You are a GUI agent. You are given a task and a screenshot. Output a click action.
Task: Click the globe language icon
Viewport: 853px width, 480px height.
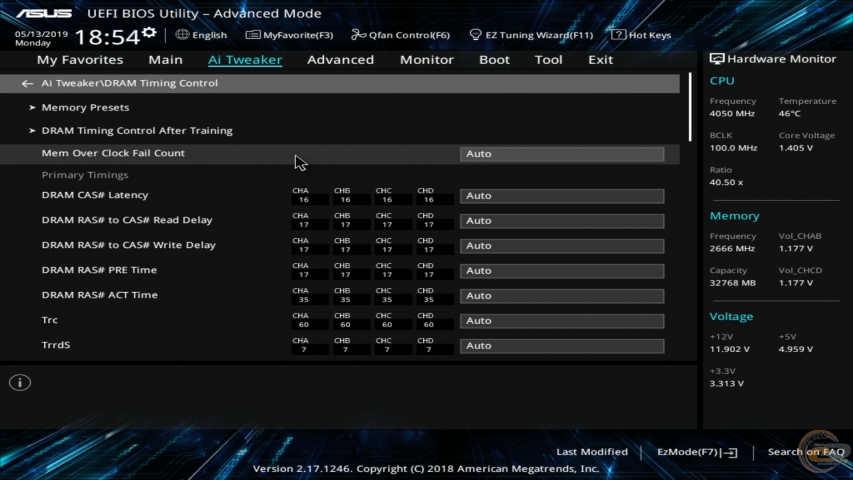point(182,35)
